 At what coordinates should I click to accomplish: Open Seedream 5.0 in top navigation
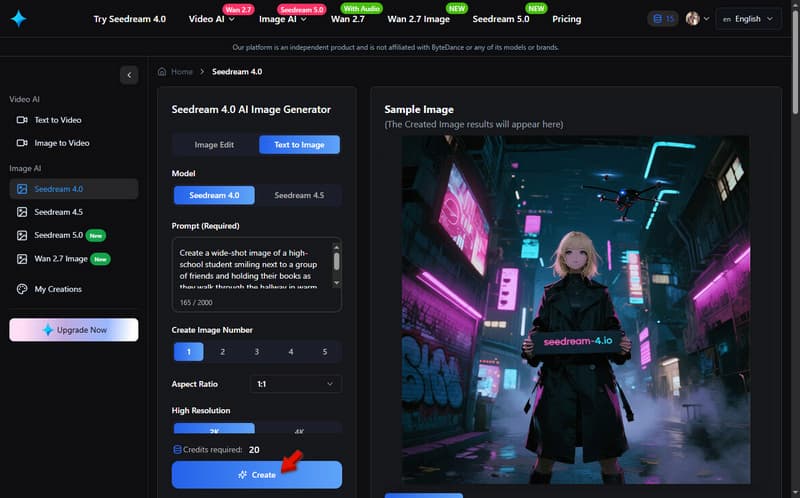pyautogui.click(x=501, y=19)
